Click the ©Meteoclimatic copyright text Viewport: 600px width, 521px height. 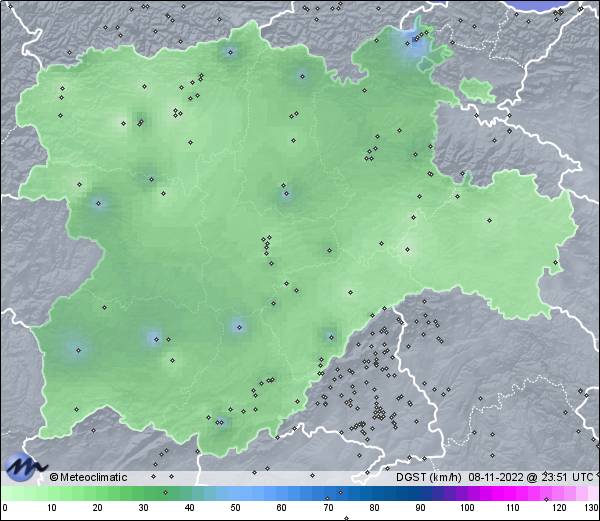(88, 477)
